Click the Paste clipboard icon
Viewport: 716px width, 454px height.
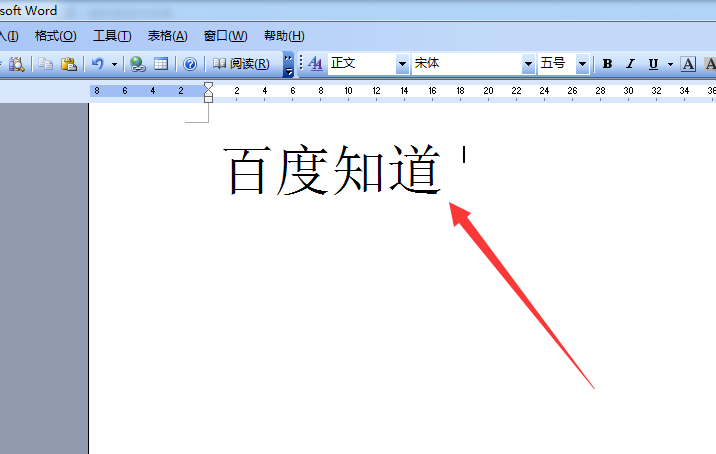(x=68, y=63)
